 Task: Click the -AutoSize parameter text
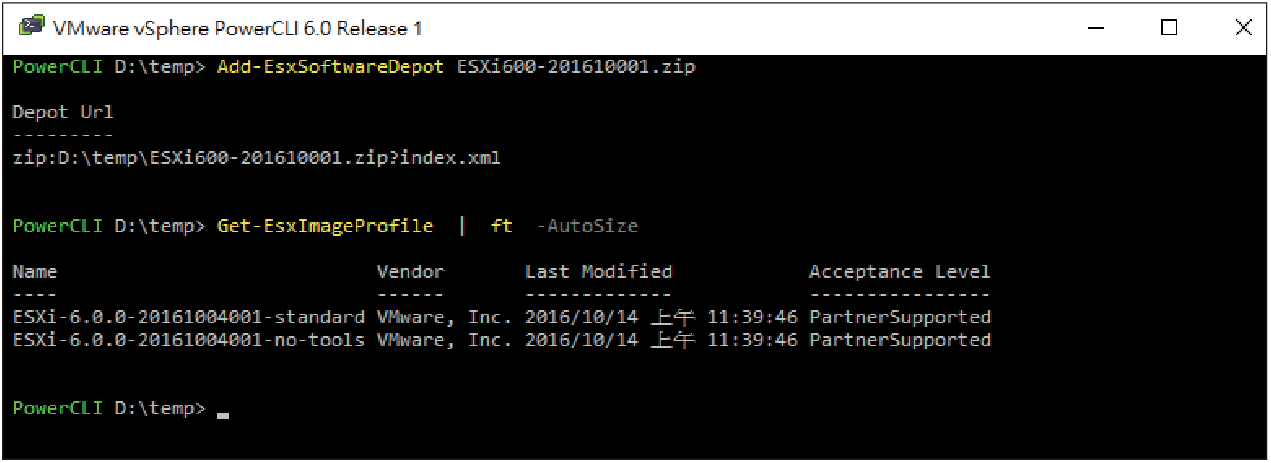[x=587, y=226]
